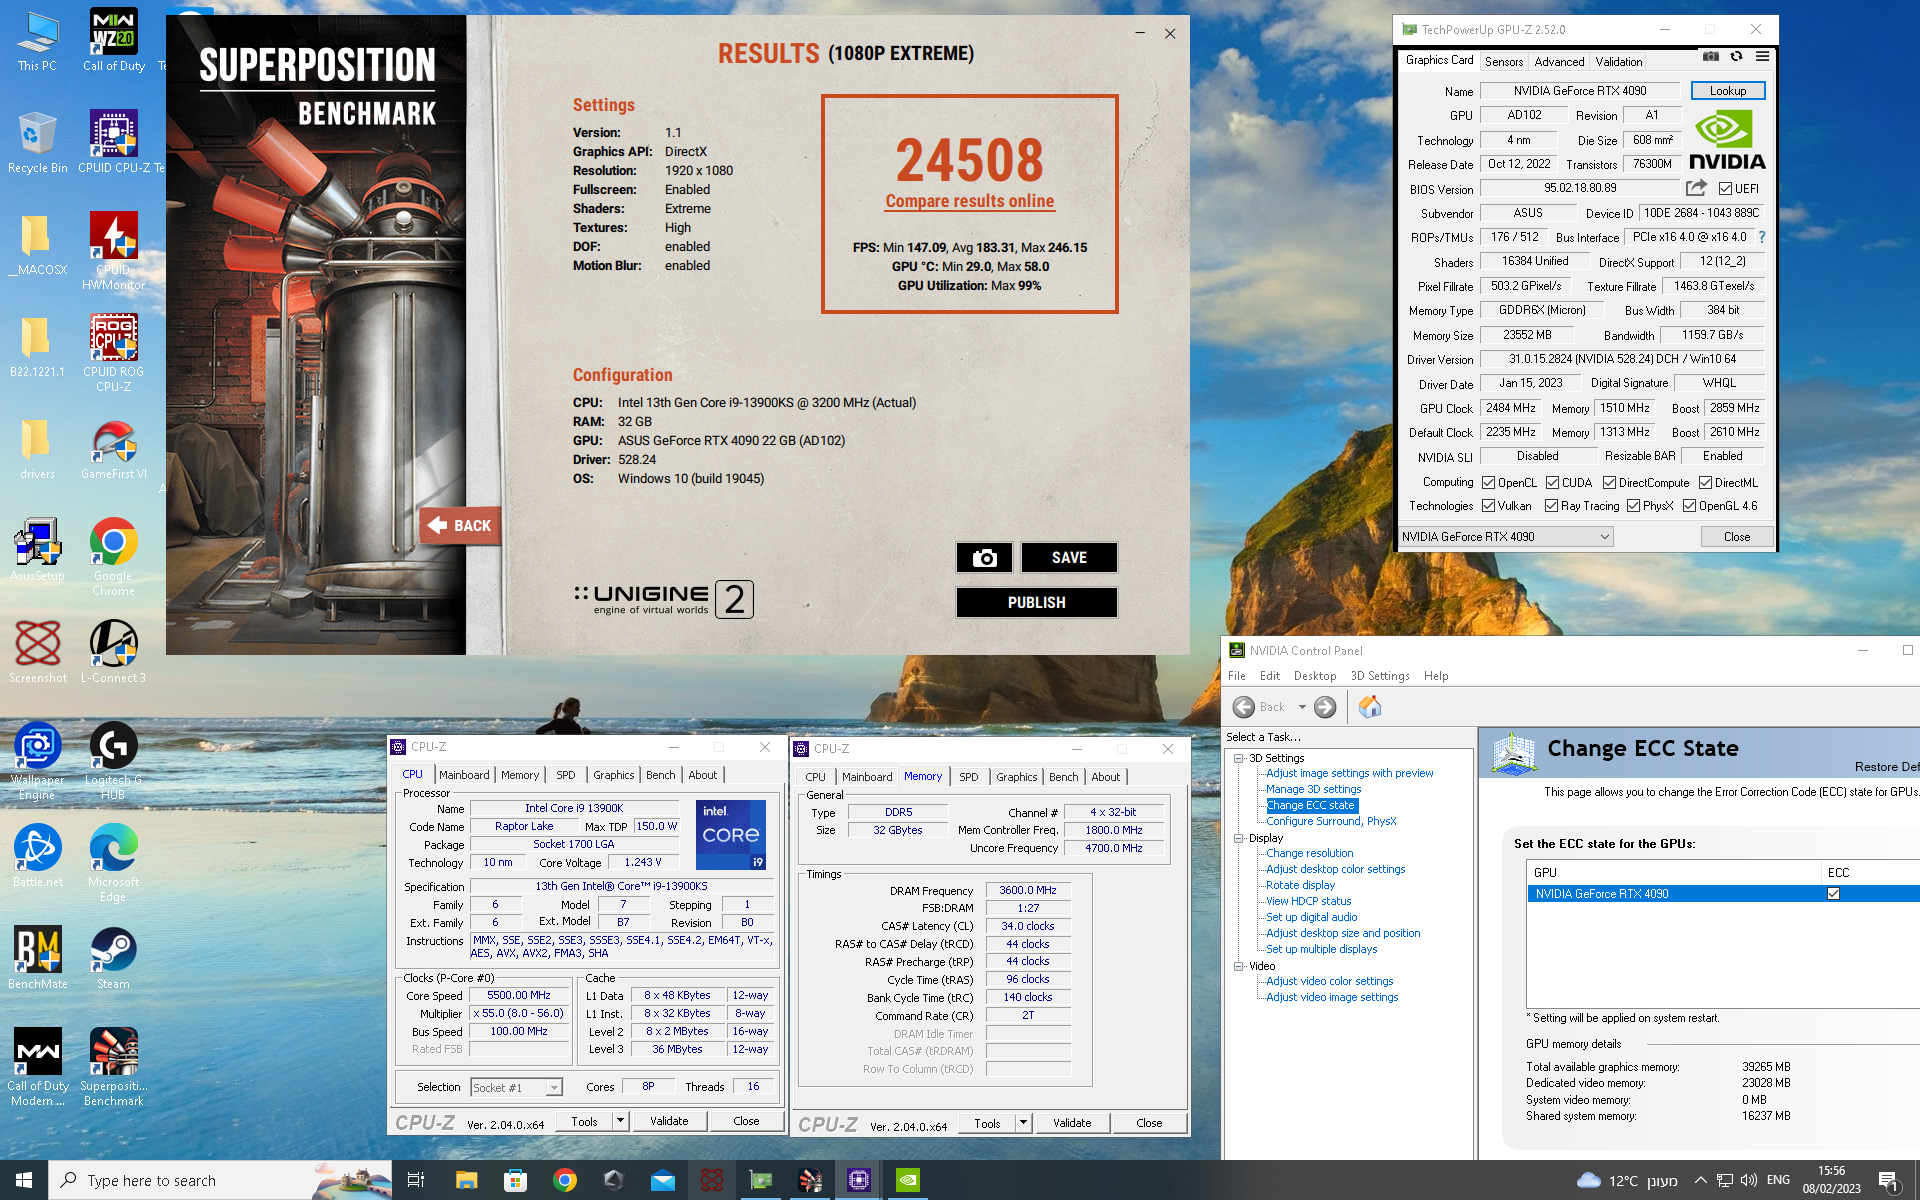The image size is (1920, 1200).
Task: Collapse 3D Settings tree node
Action: point(1239,758)
